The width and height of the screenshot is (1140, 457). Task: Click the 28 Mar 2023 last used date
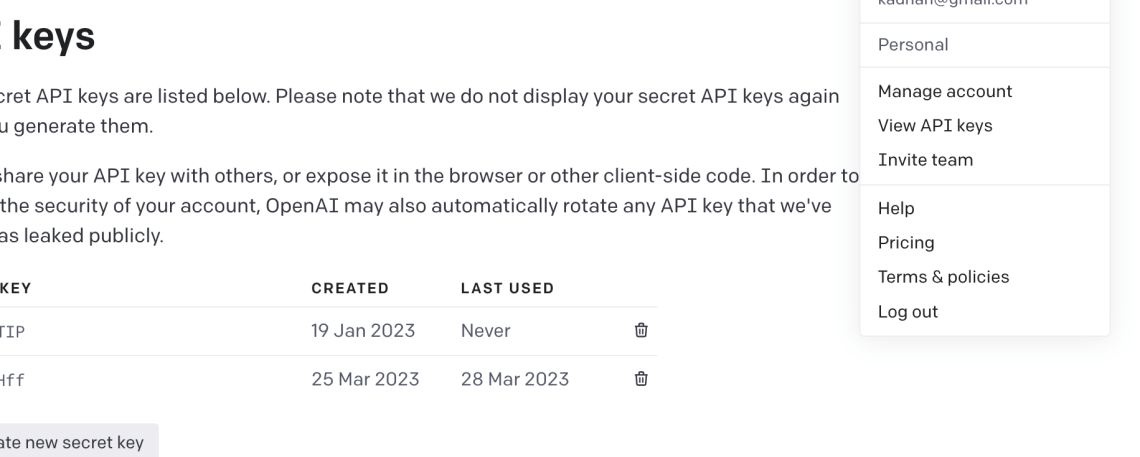[x=515, y=379]
